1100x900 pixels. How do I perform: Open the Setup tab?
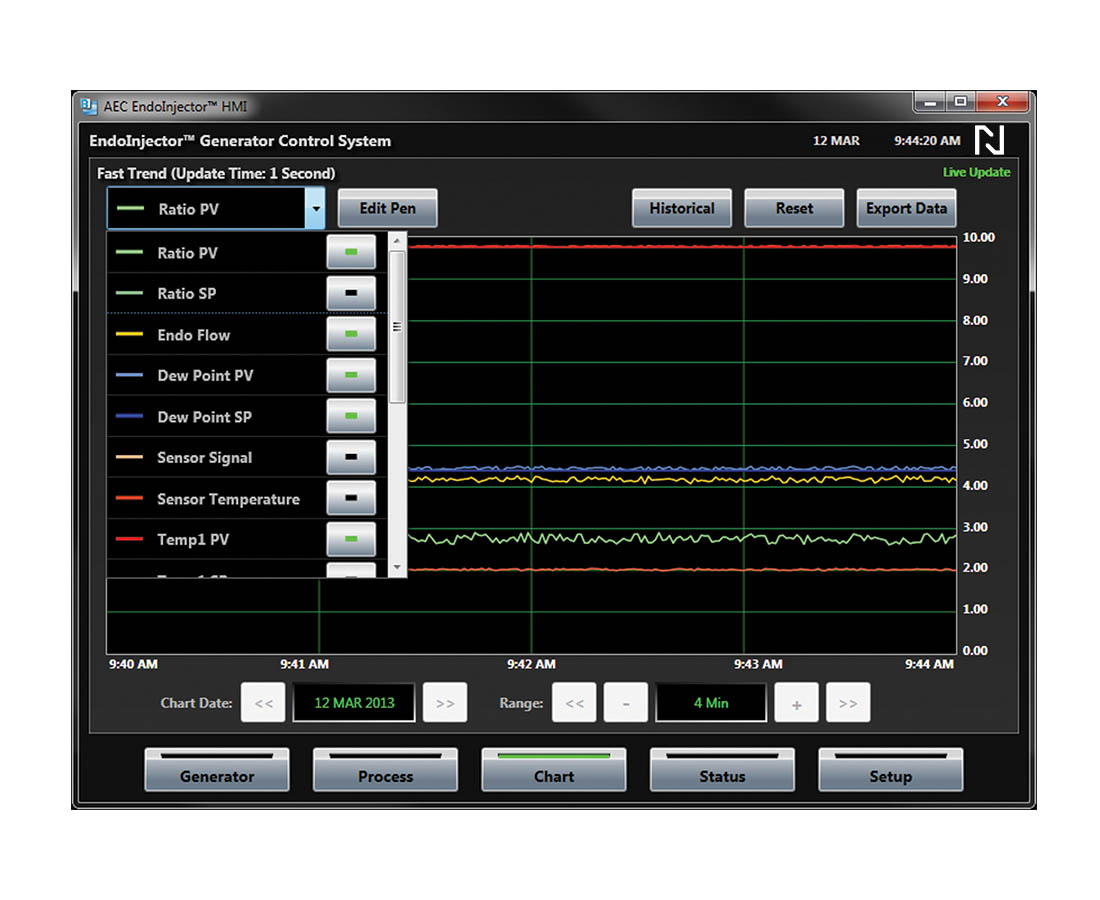coord(890,770)
